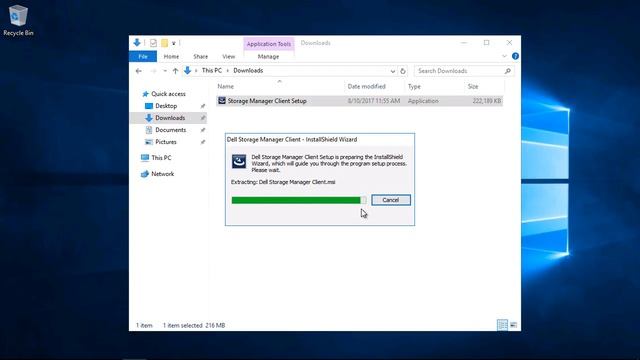Cancel the InstallShield Wizard extraction

pos(391,200)
